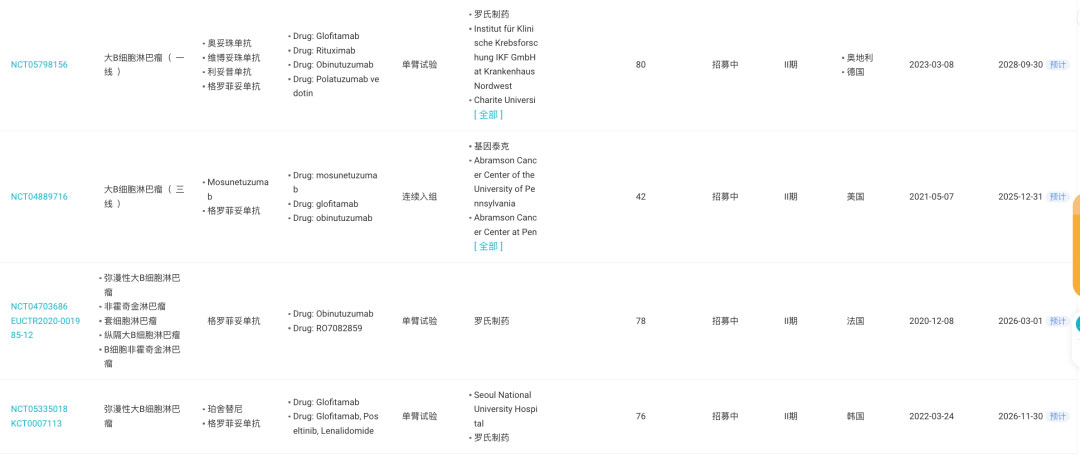1080x456 pixels.
Task: Click the 奥妥珠单抗 drug name
Action: 228,43
